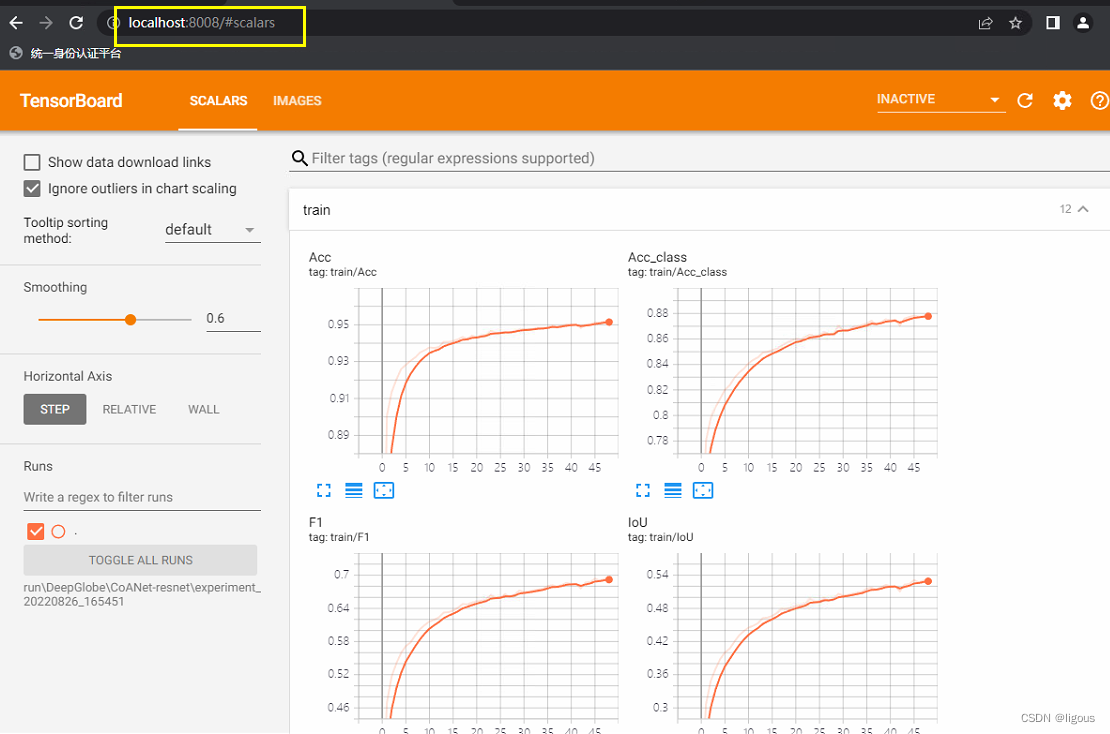Open the TensorBoard help question mark icon
Image resolution: width=1110 pixels, height=734 pixels.
[1099, 101]
